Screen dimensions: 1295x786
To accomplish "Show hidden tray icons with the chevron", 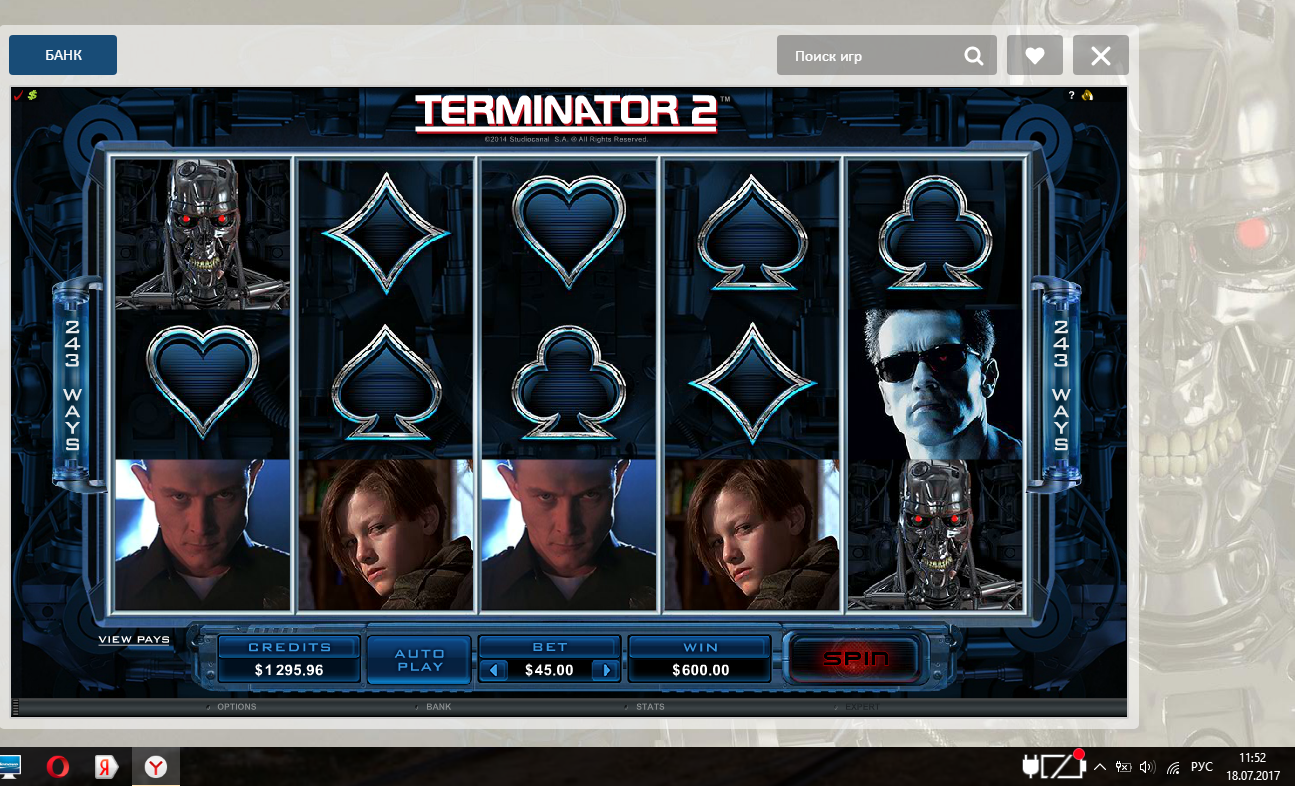I will coord(1099,767).
